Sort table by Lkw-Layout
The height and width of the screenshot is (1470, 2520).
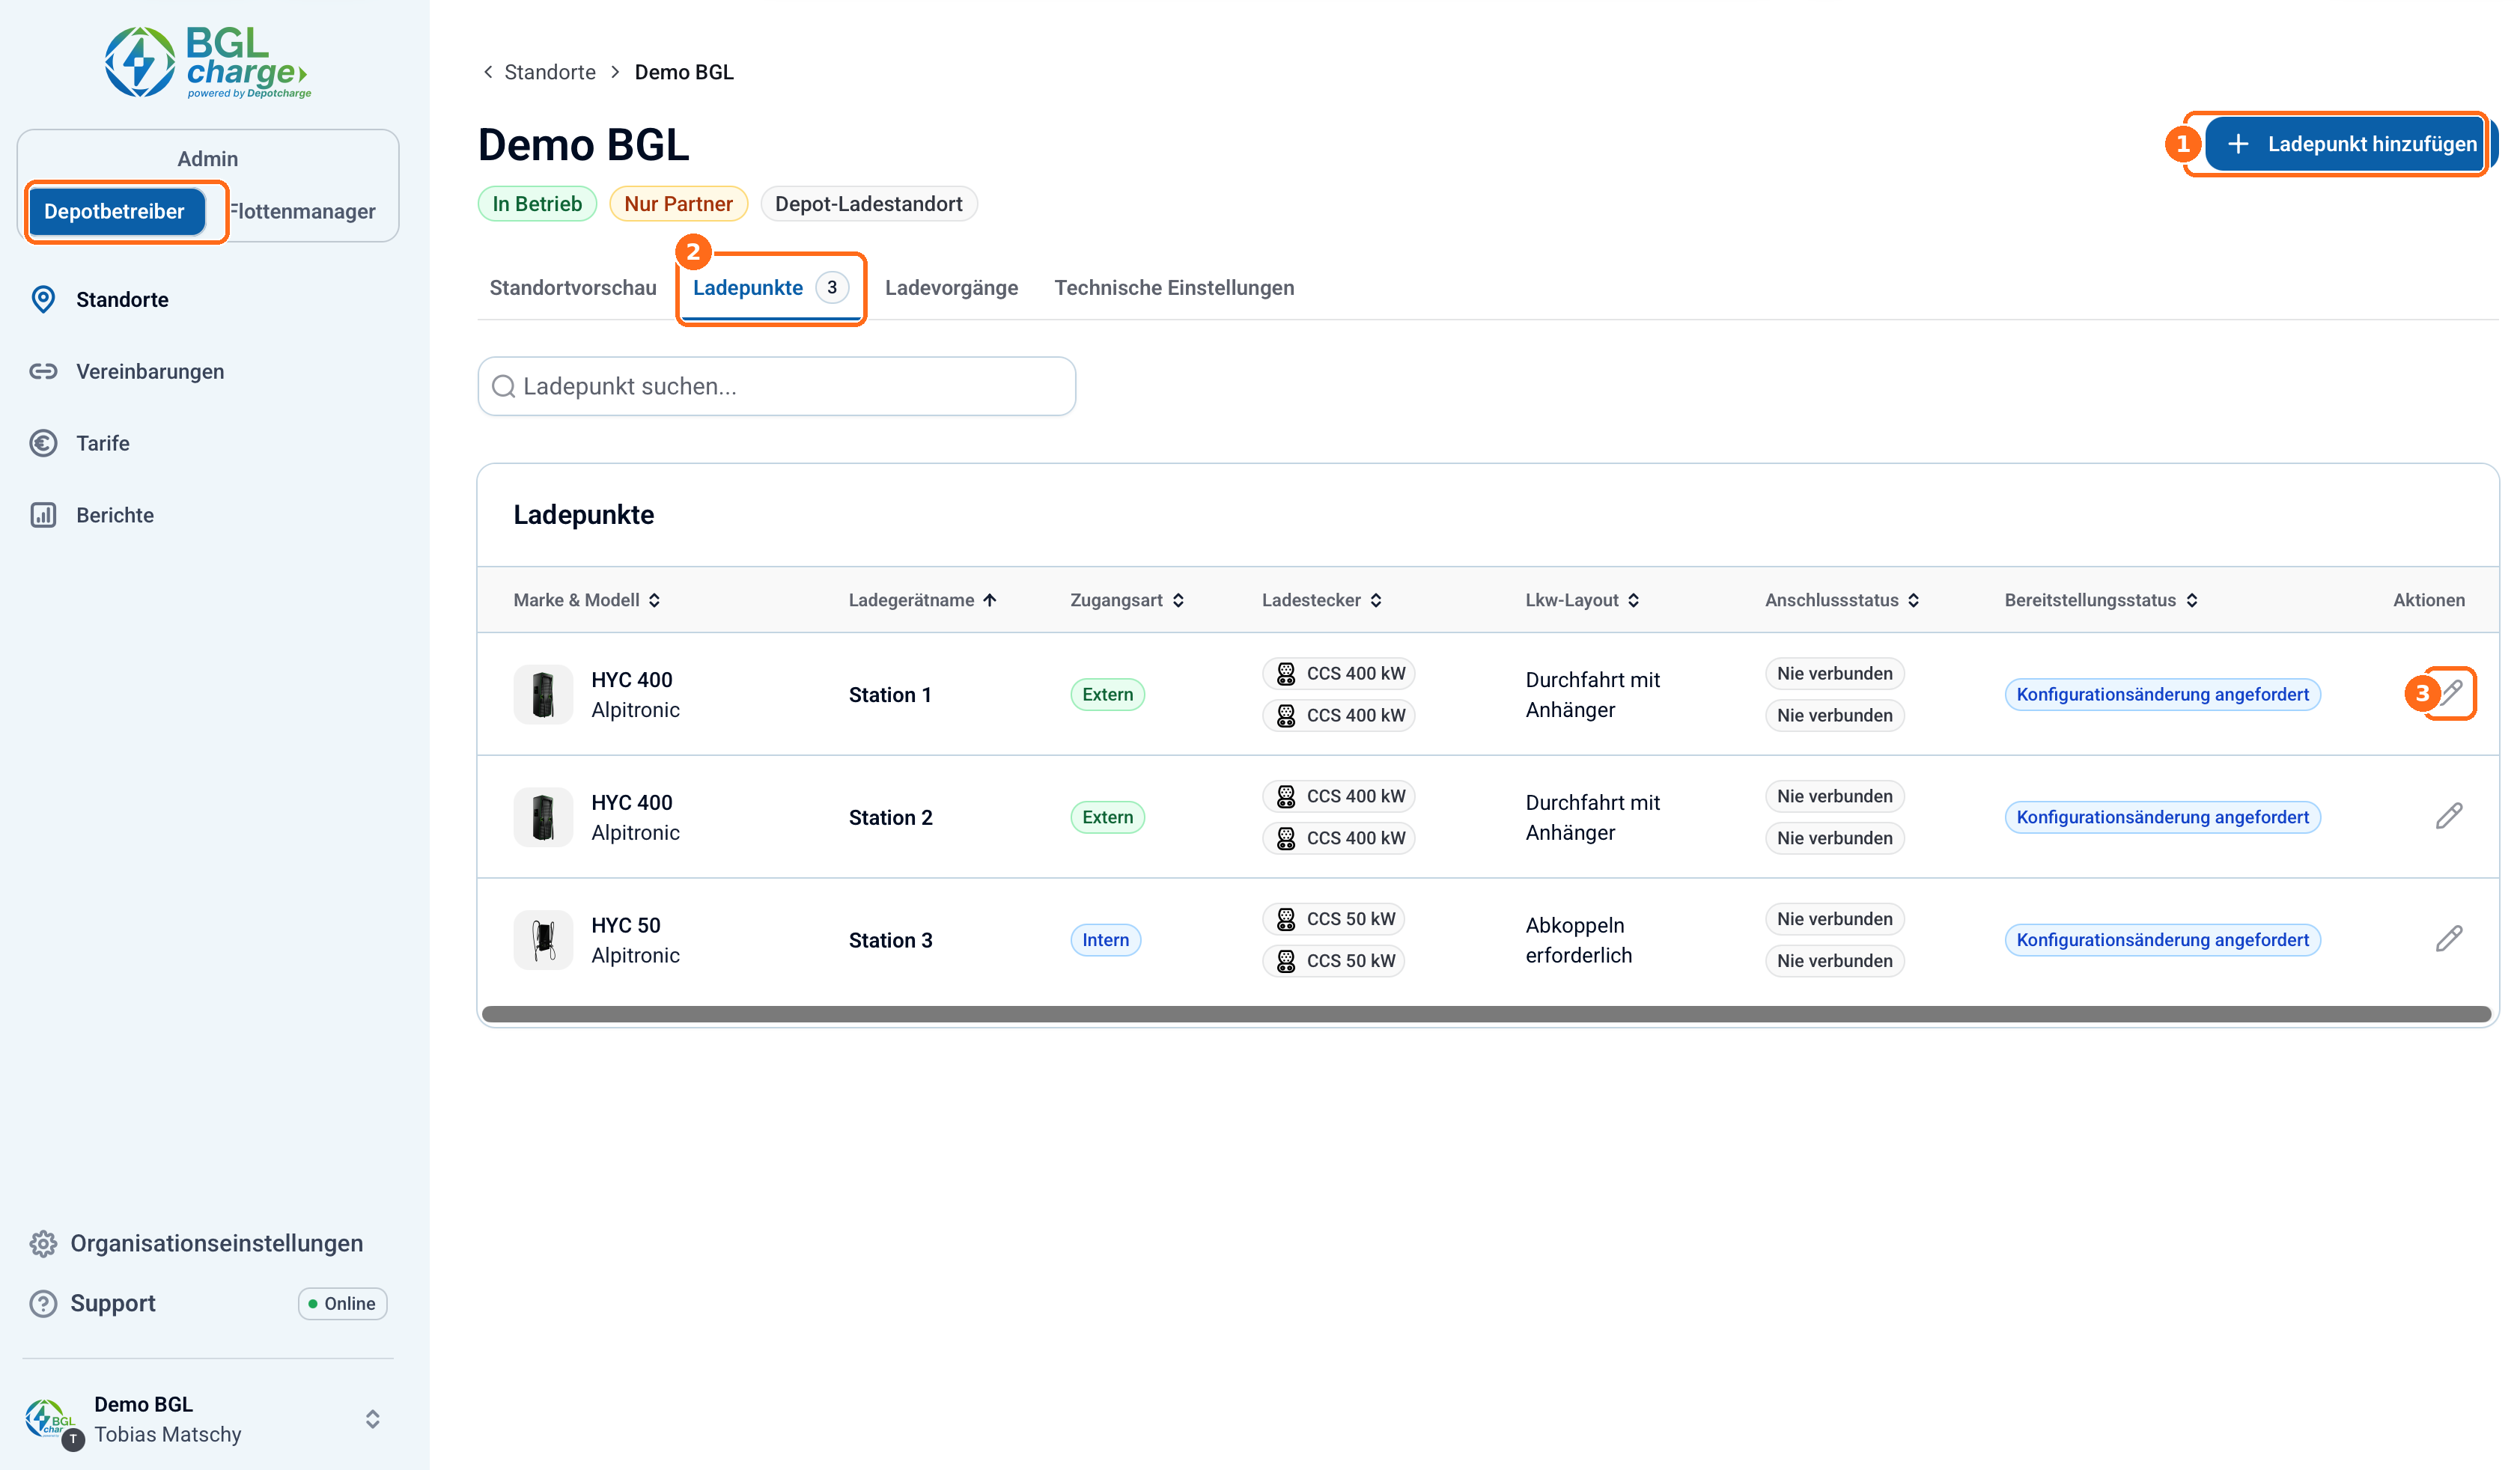tap(1583, 600)
